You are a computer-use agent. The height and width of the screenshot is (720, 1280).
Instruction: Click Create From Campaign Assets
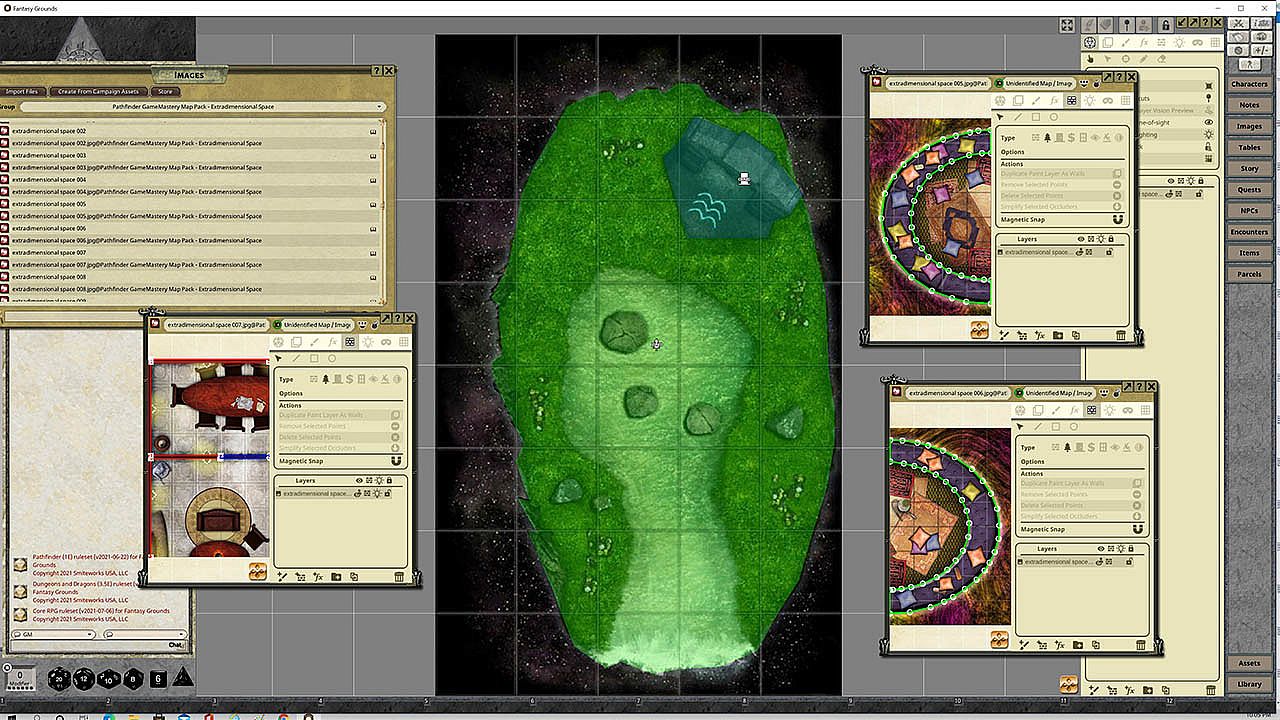98,91
